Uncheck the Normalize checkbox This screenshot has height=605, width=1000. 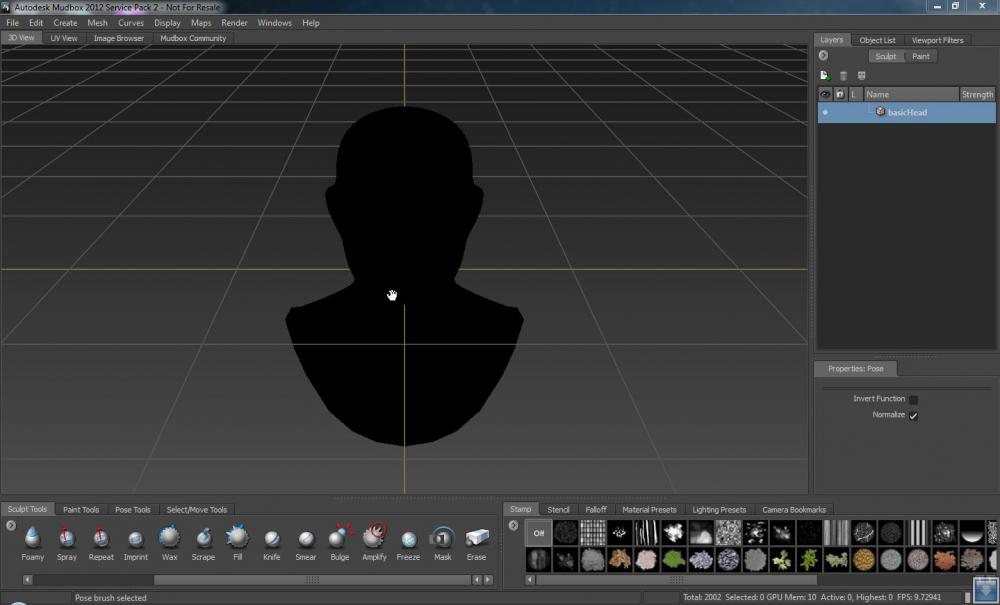click(913, 415)
